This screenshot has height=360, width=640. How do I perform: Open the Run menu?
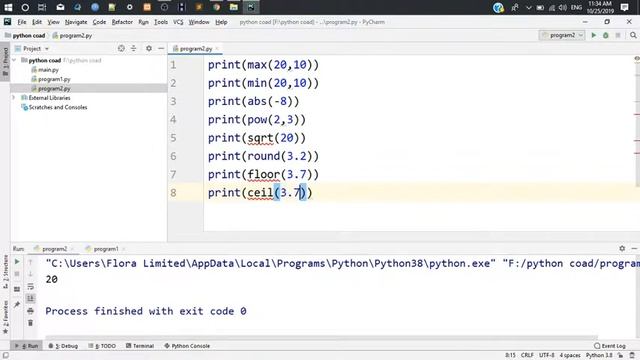pos(143,22)
